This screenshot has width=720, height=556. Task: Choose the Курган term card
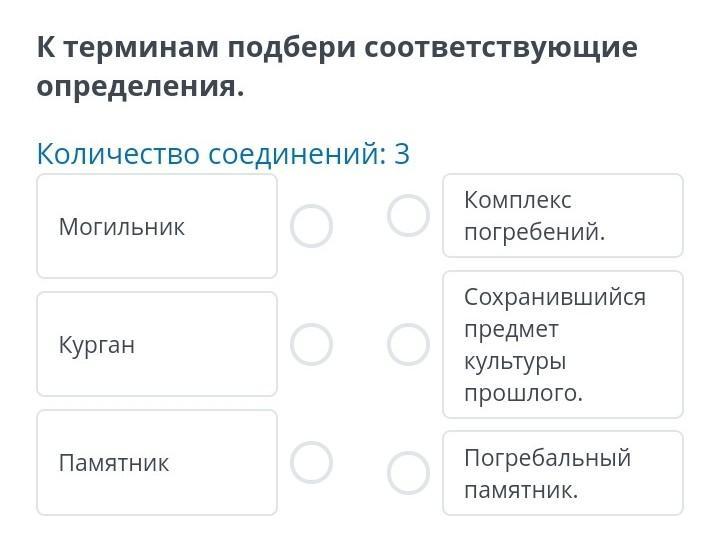coord(157,344)
